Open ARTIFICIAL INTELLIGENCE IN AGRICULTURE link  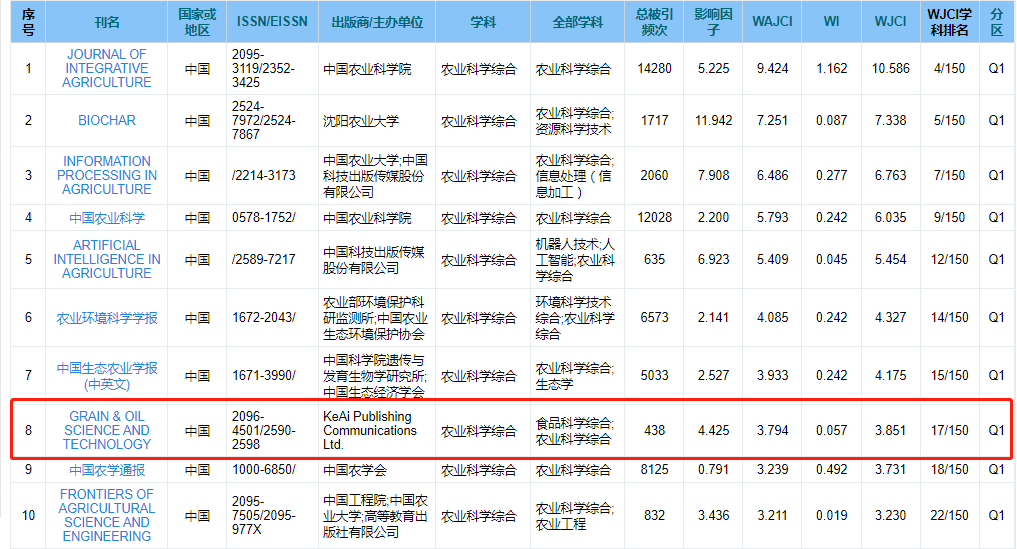(106, 259)
